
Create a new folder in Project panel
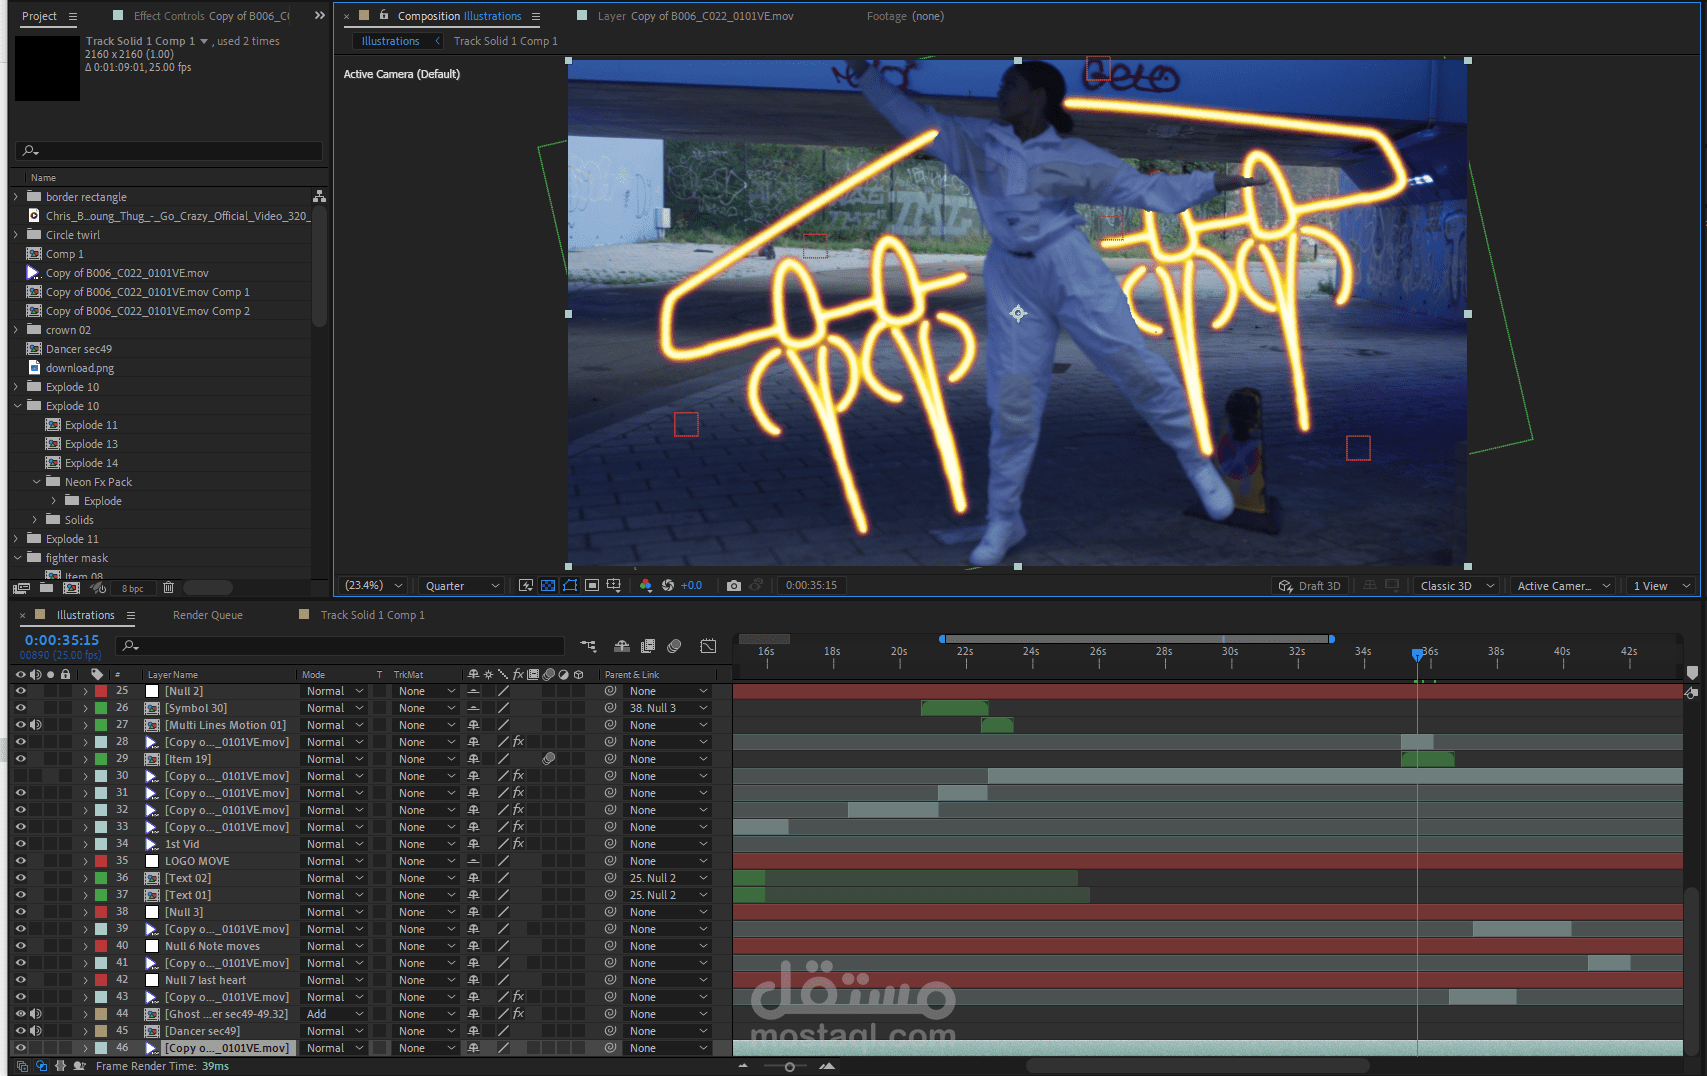46,588
